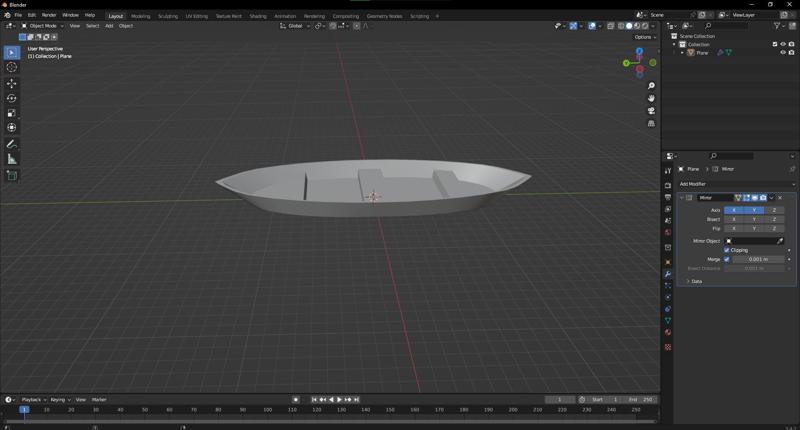
Task: Activate the Select Box tool
Action: click(12, 53)
